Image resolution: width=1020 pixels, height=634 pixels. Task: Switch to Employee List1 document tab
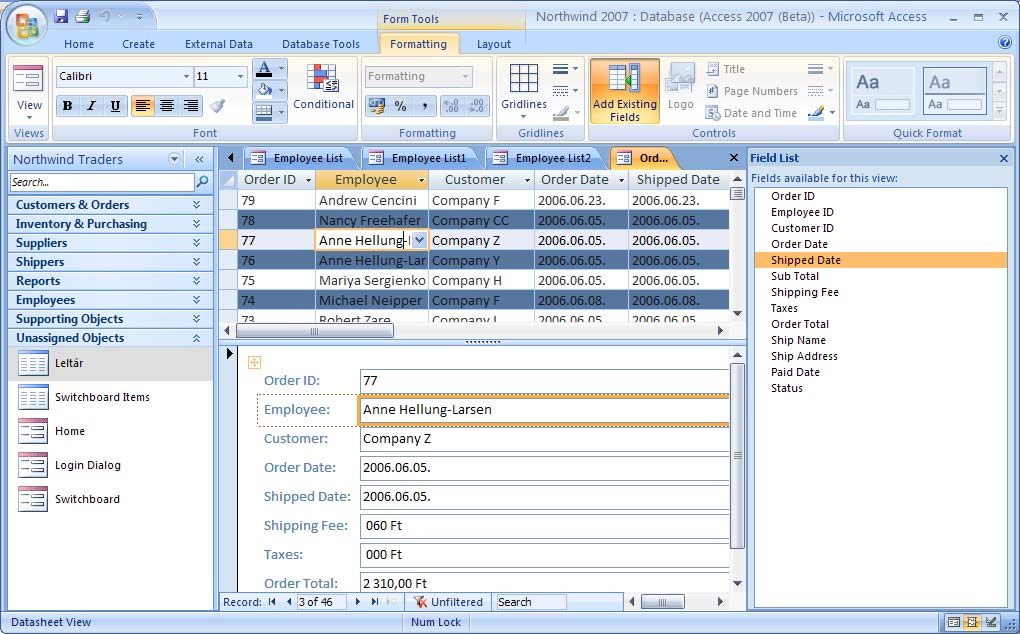[421, 158]
